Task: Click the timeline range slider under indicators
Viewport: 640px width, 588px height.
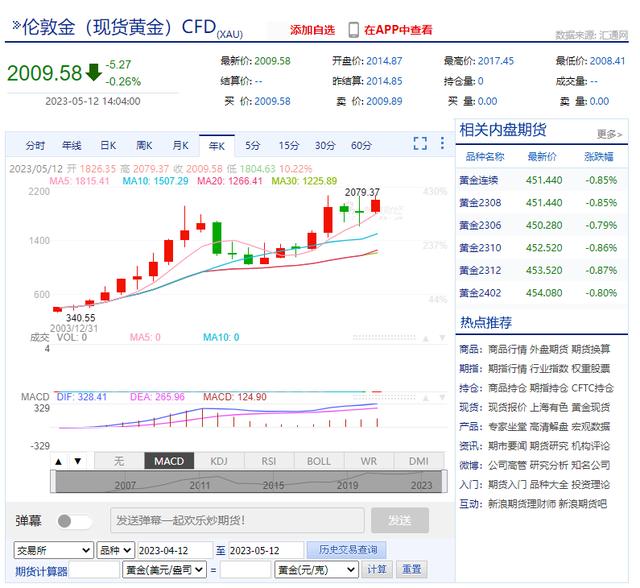Action: (245, 483)
